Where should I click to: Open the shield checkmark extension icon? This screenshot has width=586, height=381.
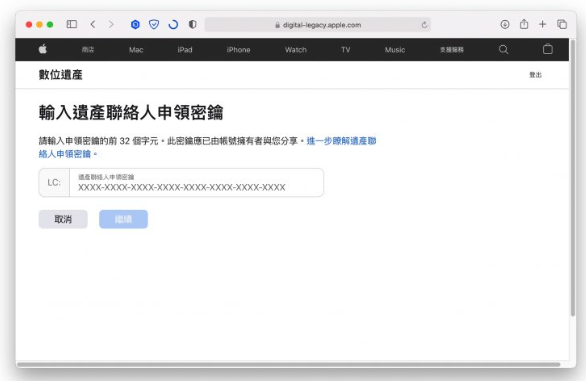(x=154, y=25)
